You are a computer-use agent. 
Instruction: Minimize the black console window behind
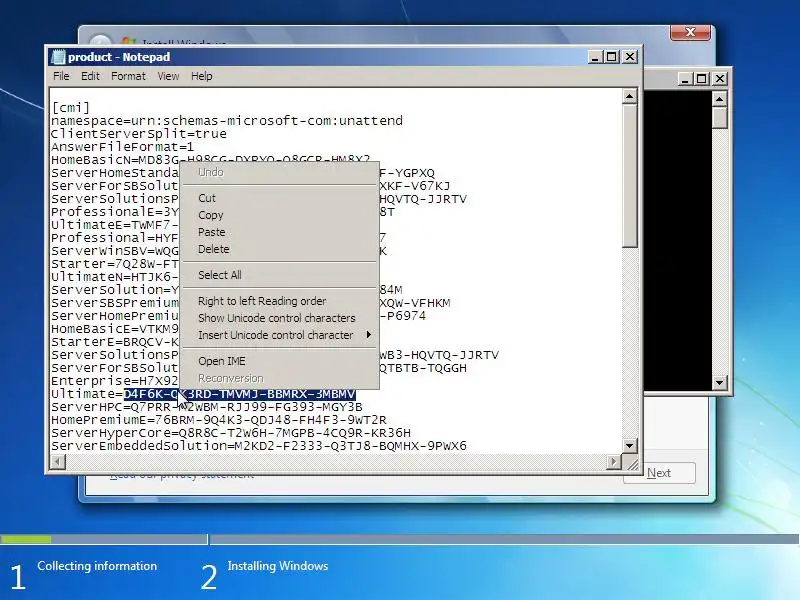pyautogui.click(x=685, y=79)
